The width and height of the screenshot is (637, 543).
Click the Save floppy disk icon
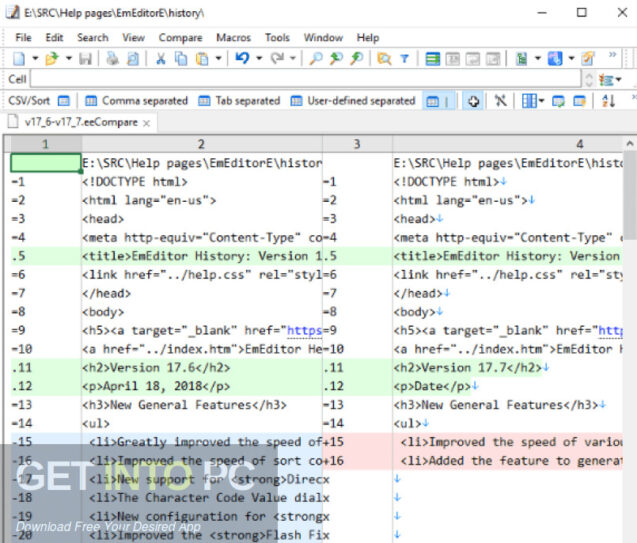[x=85, y=59]
